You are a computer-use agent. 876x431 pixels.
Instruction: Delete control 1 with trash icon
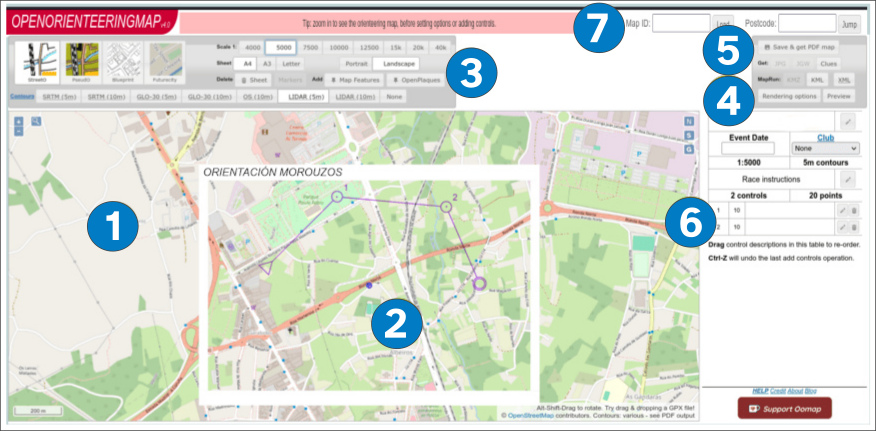855,211
